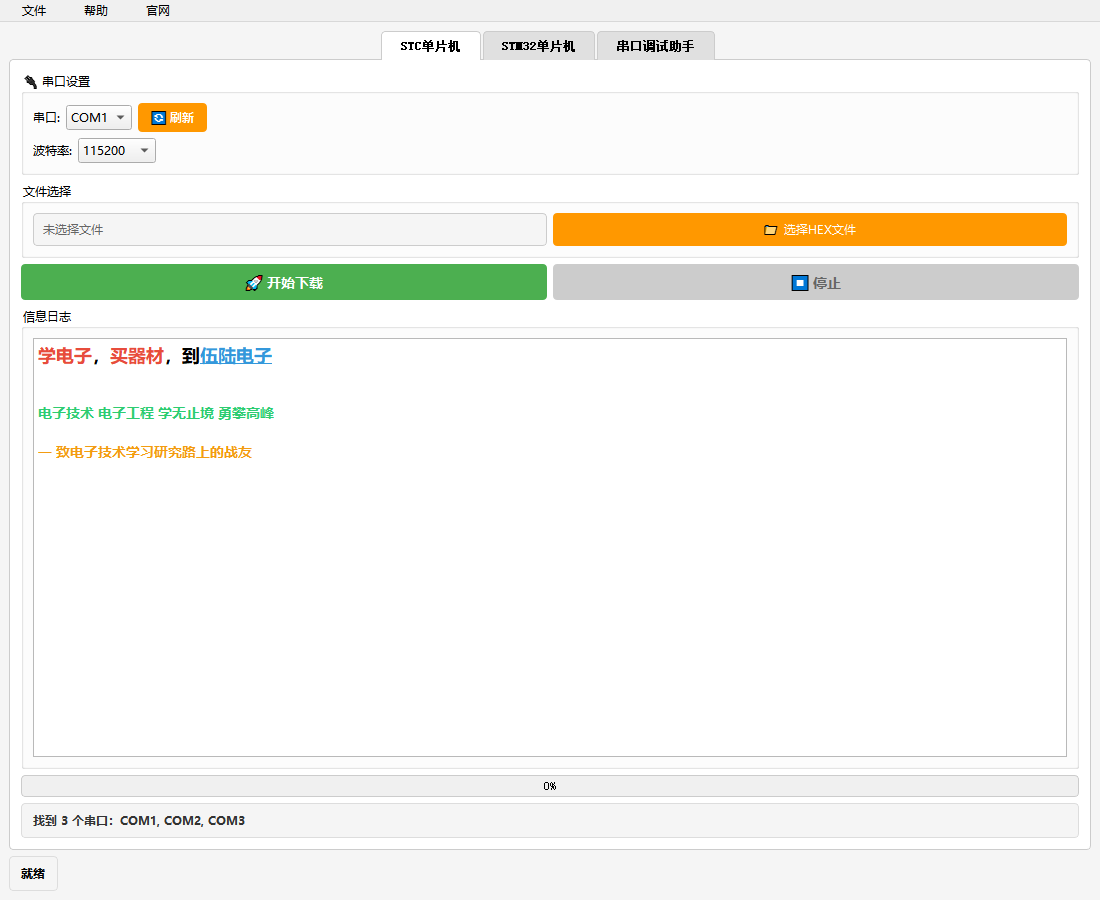Switch to the STM32单片机 tab

[538, 46]
